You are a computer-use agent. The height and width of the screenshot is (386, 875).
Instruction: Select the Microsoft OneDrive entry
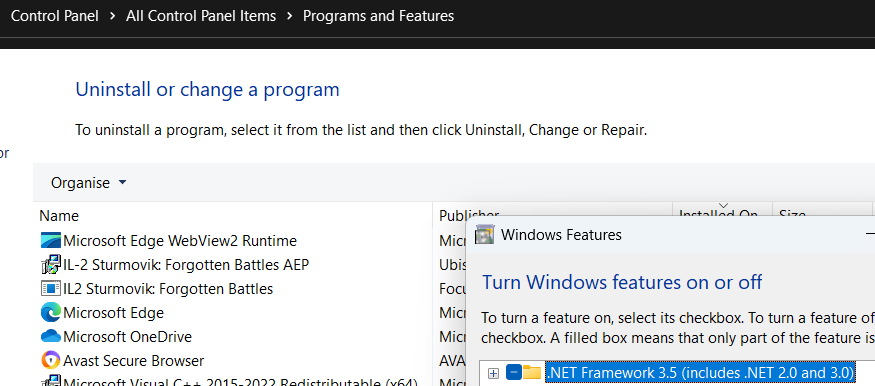click(127, 336)
